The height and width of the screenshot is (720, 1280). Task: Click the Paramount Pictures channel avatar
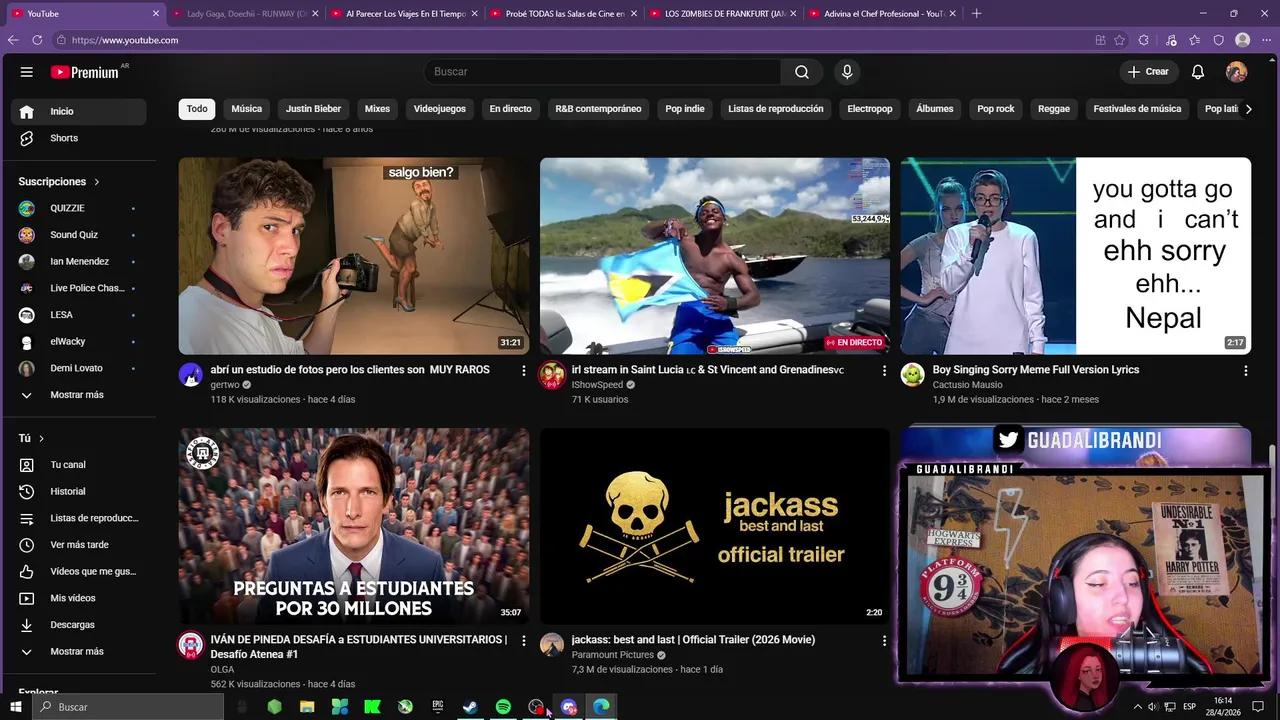pos(552,645)
